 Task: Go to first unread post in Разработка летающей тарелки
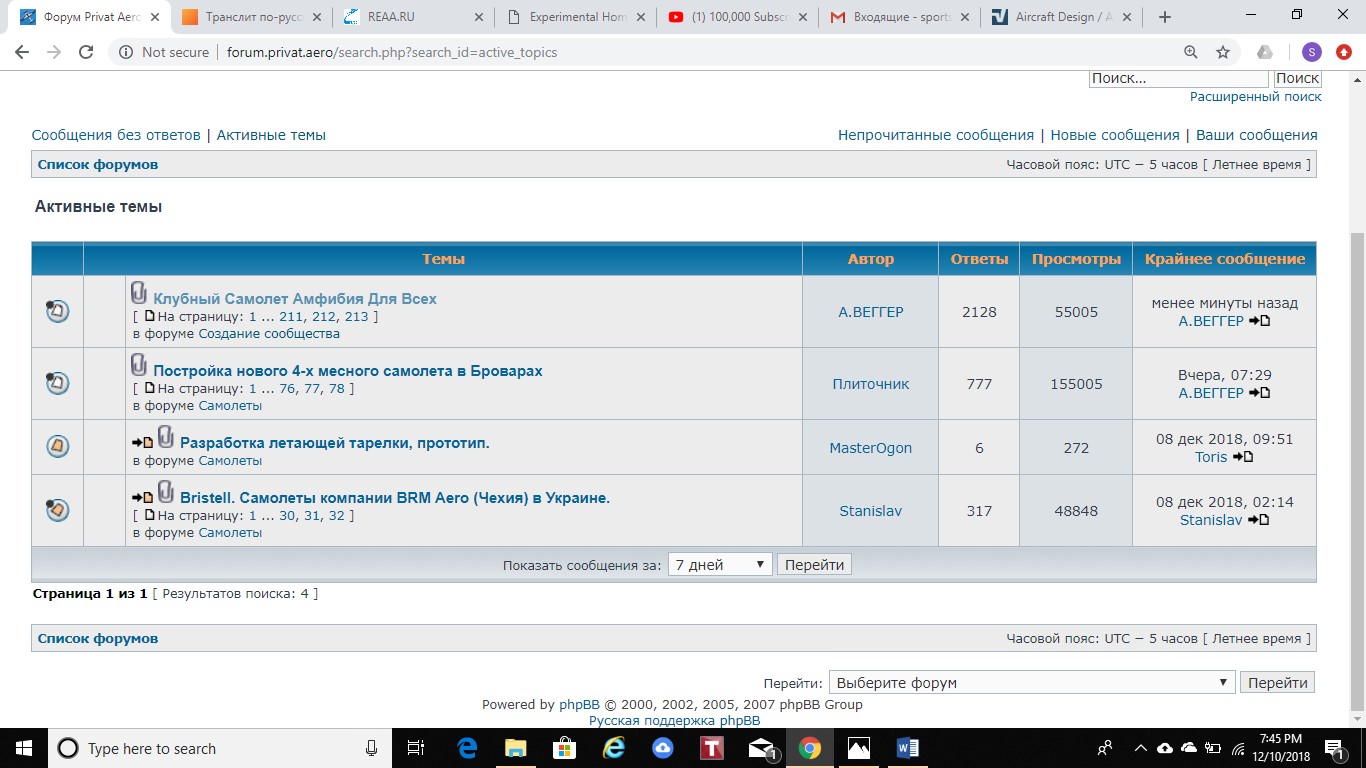142,442
